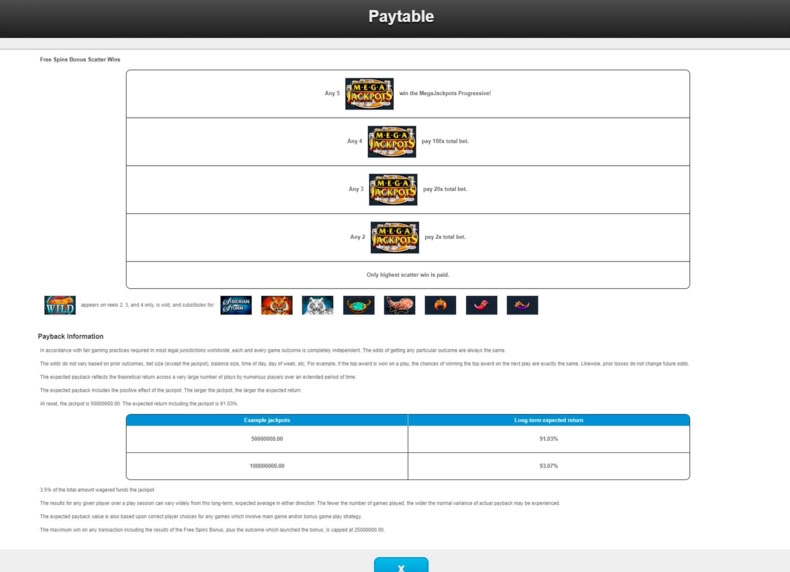
Task: Click the Long-term expected return column header
Action: (549, 420)
